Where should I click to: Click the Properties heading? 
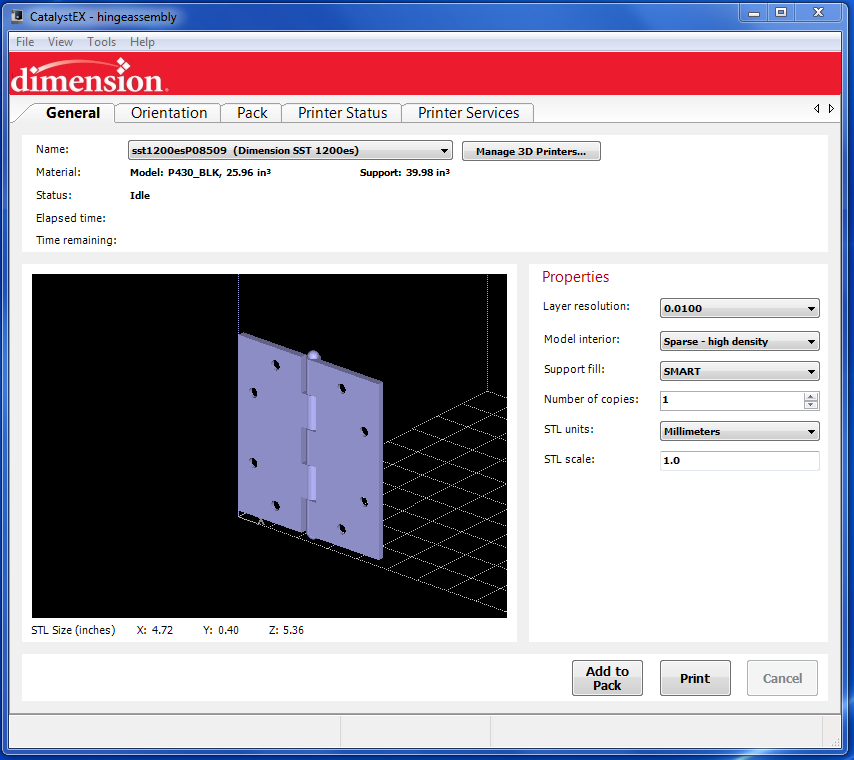[575, 277]
